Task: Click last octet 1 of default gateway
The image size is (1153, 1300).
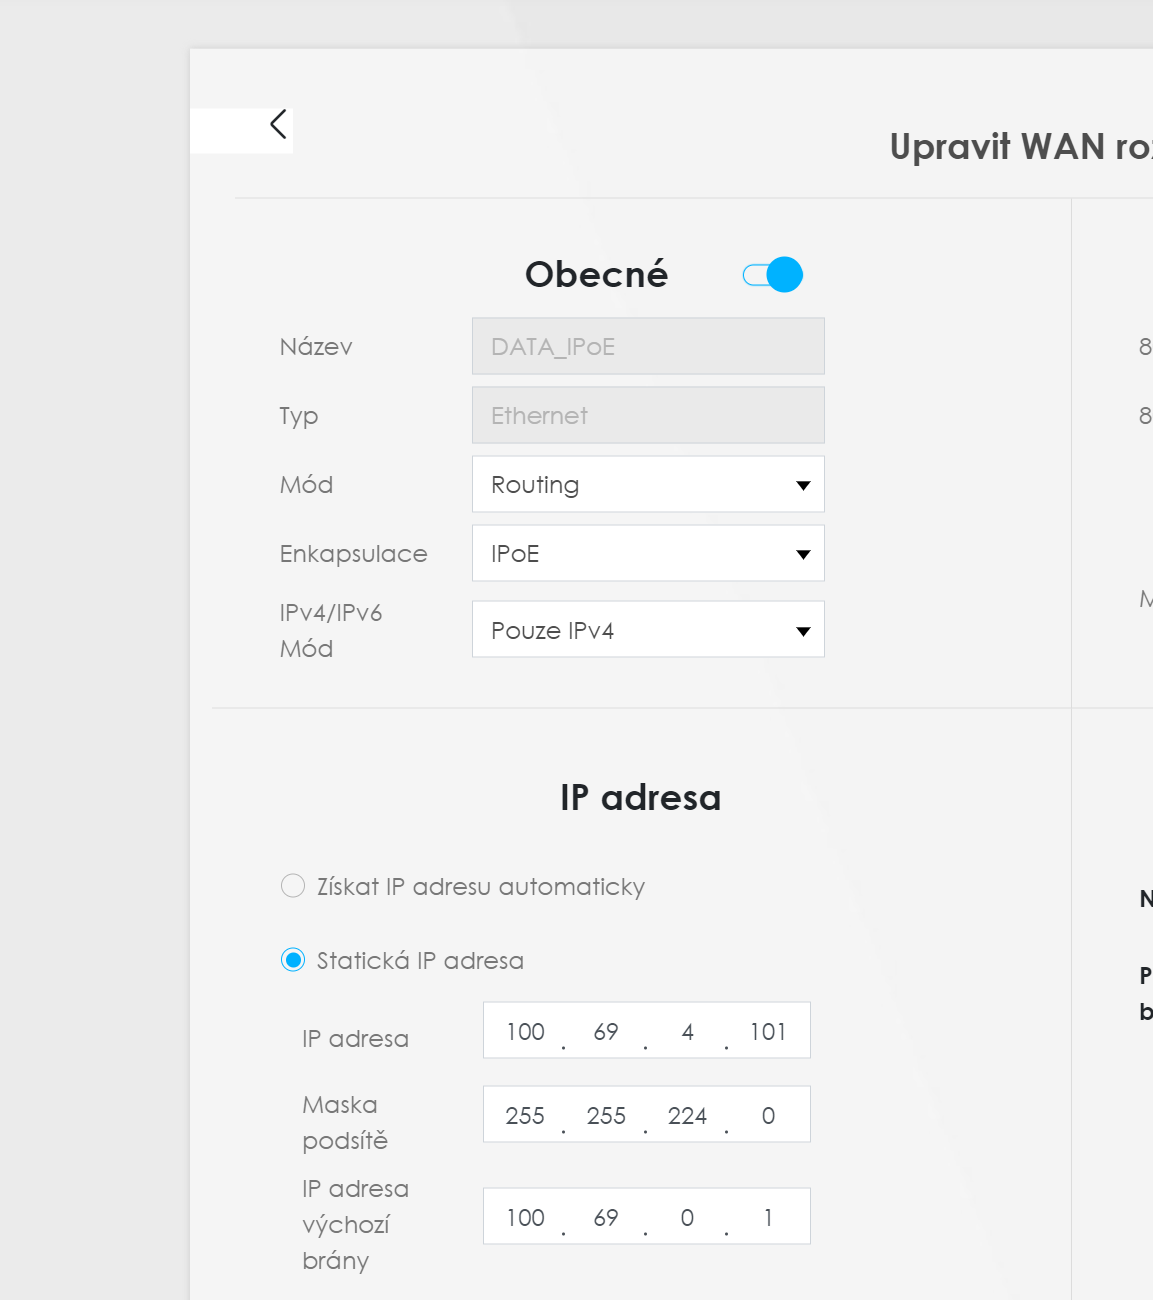Action: pos(768,1217)
